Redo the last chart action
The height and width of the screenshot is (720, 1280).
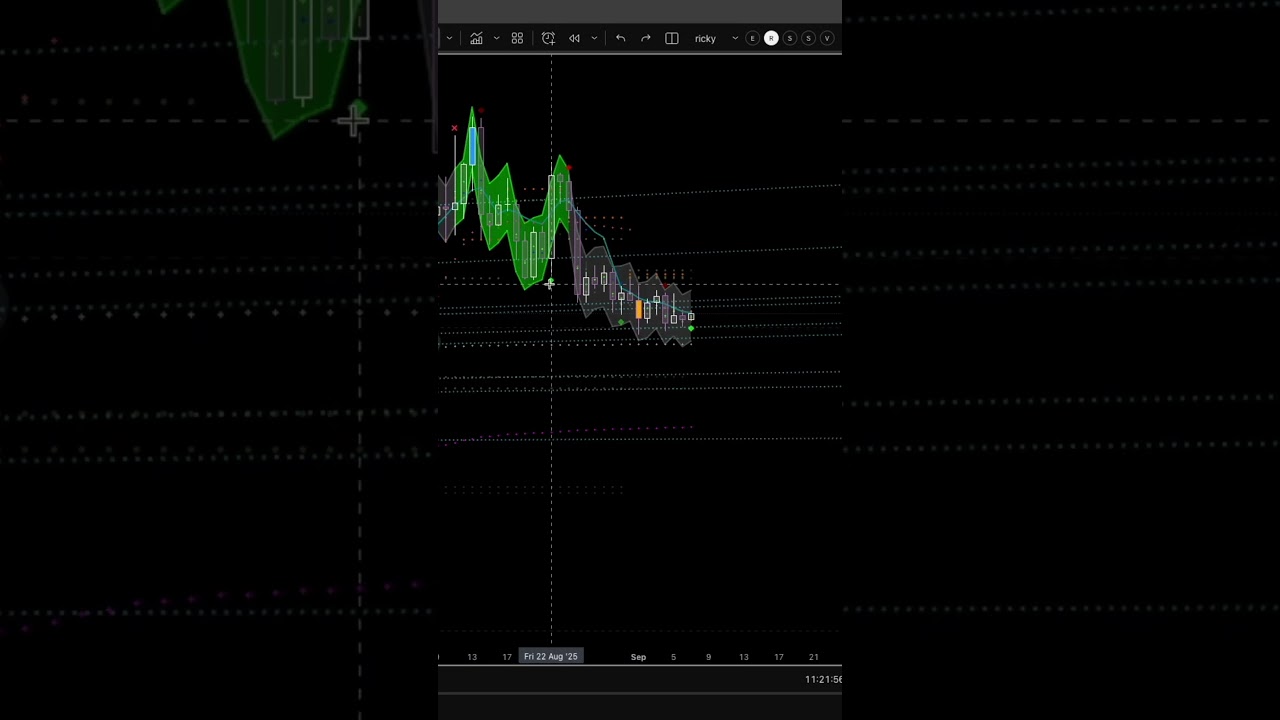click(645, 38)
